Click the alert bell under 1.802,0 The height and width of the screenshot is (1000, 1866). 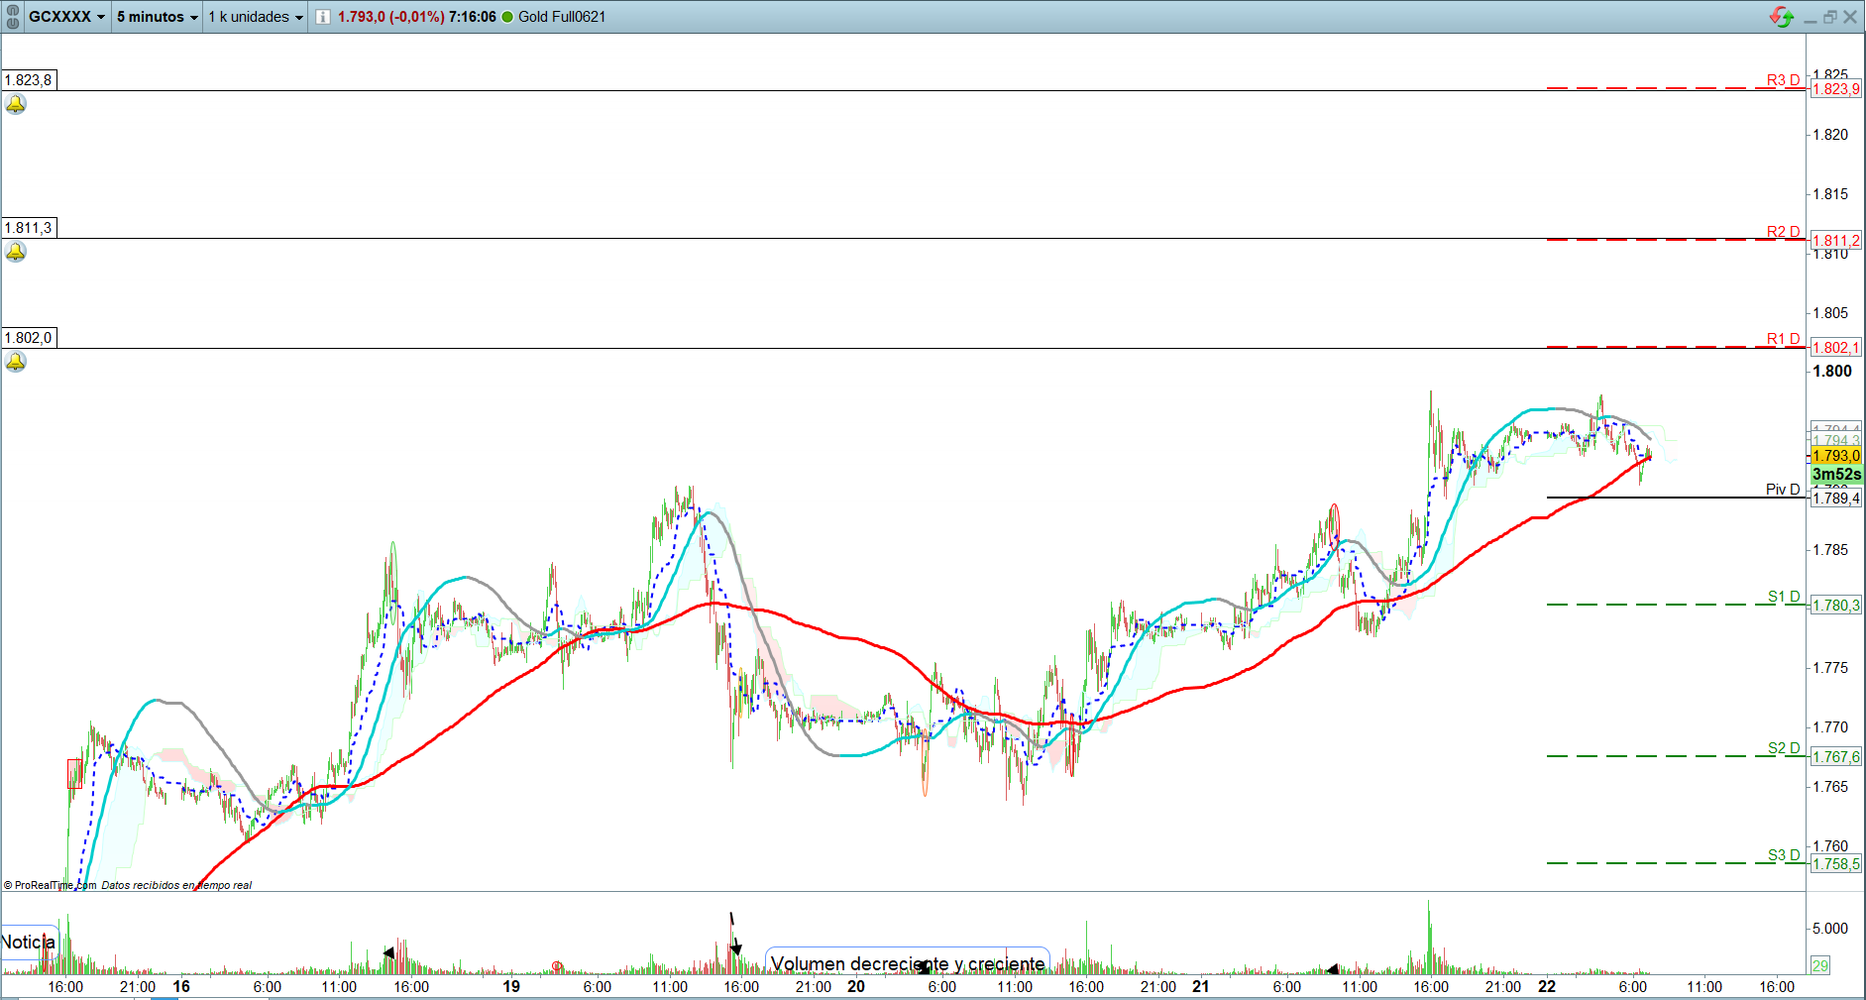click(x=16, y=362)
